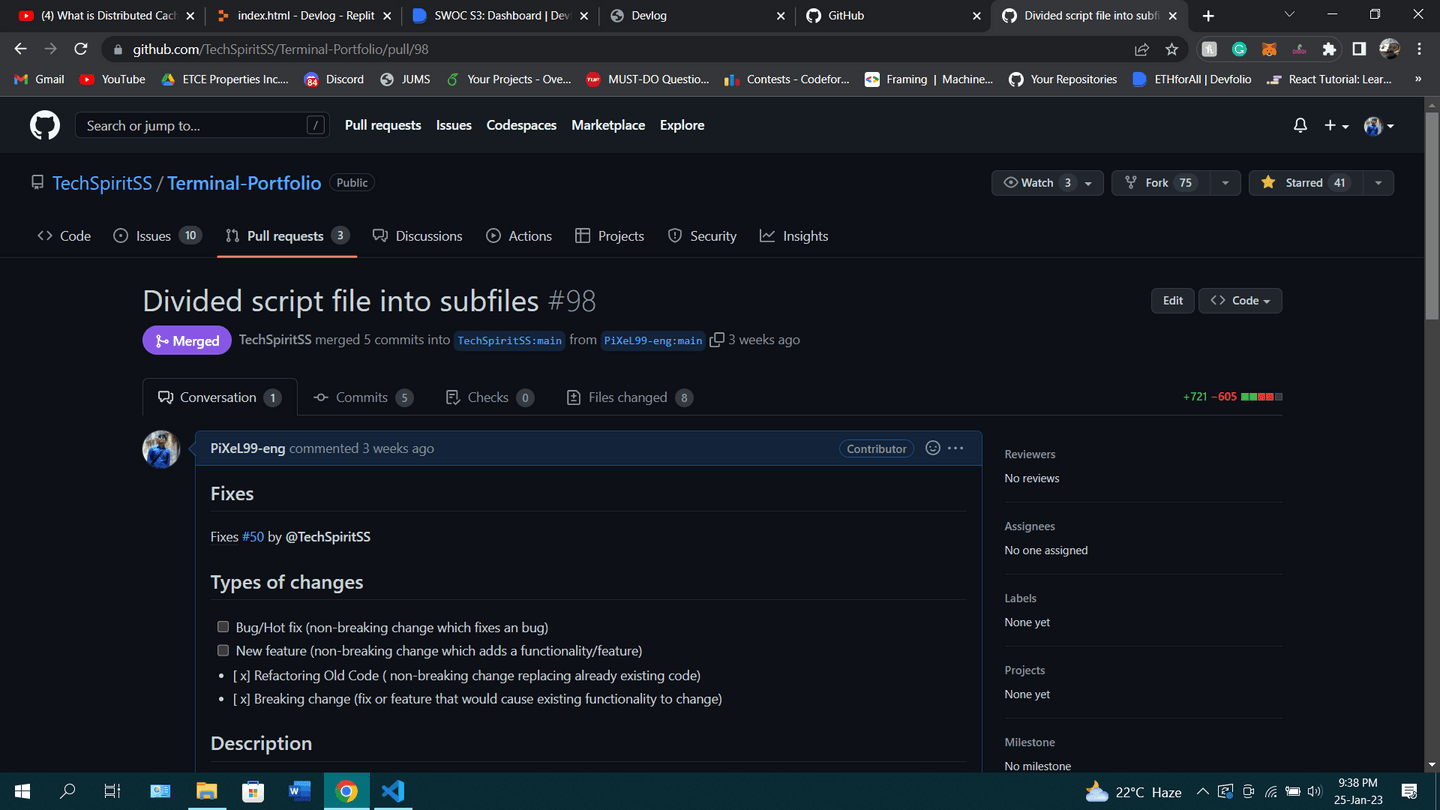Image resolution: width=1440 pixels, height=810 pixels.
Task: Switch to the Checks tab
Action: (x=488, y=397)
